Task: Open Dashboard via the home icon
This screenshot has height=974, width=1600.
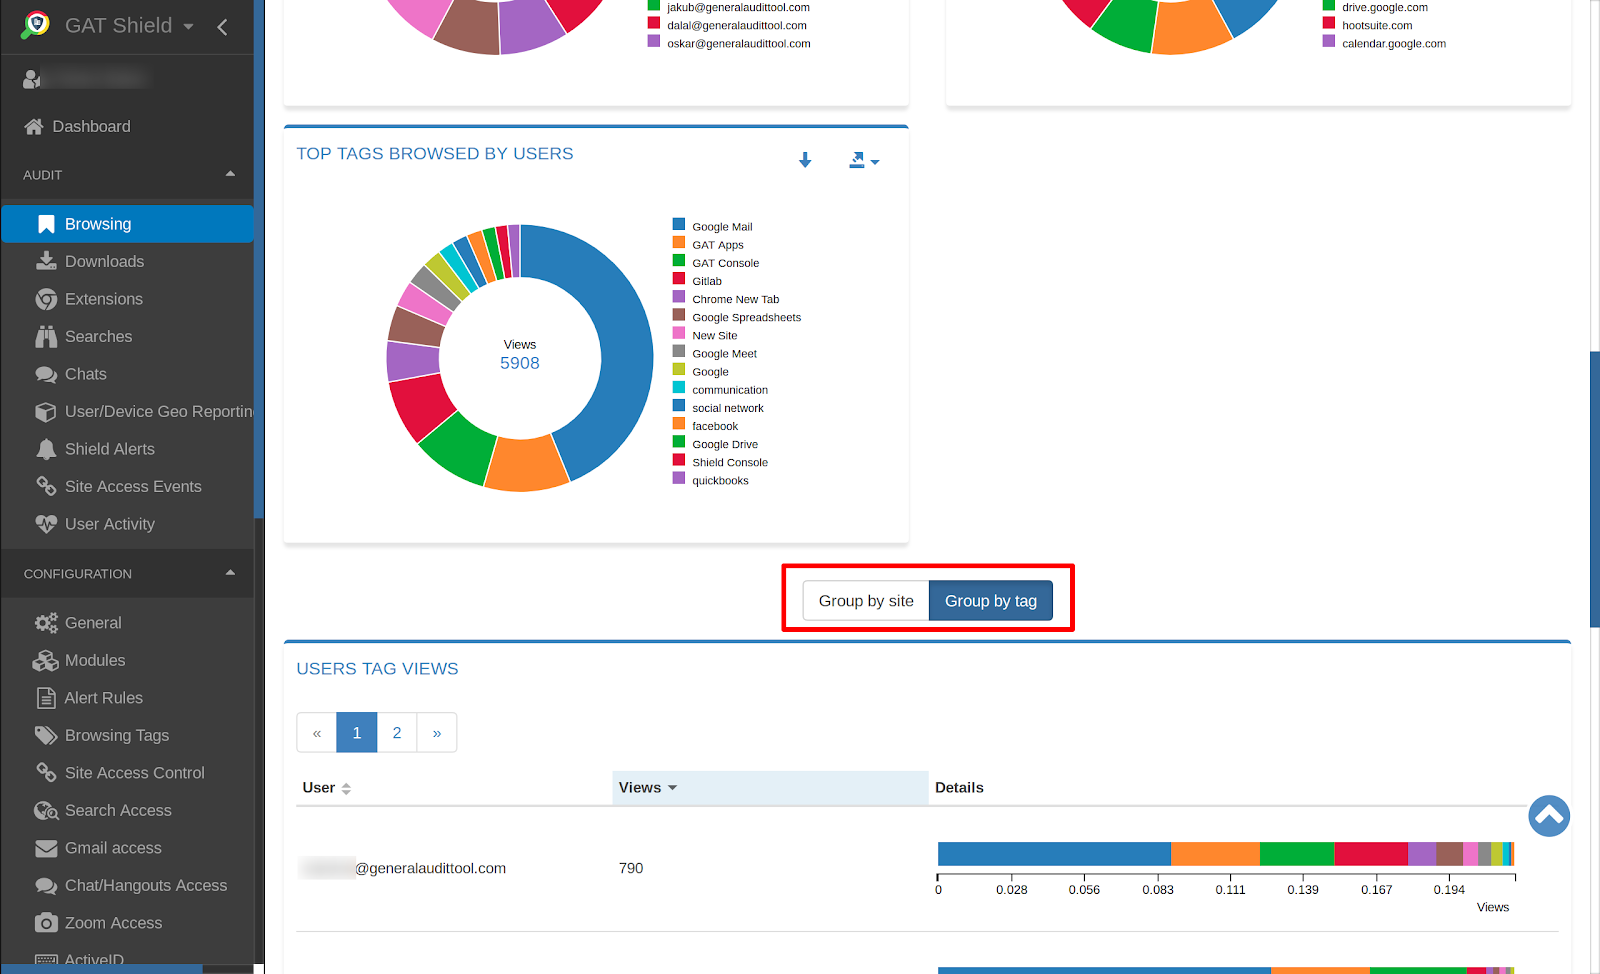Action: pos(34,126)
